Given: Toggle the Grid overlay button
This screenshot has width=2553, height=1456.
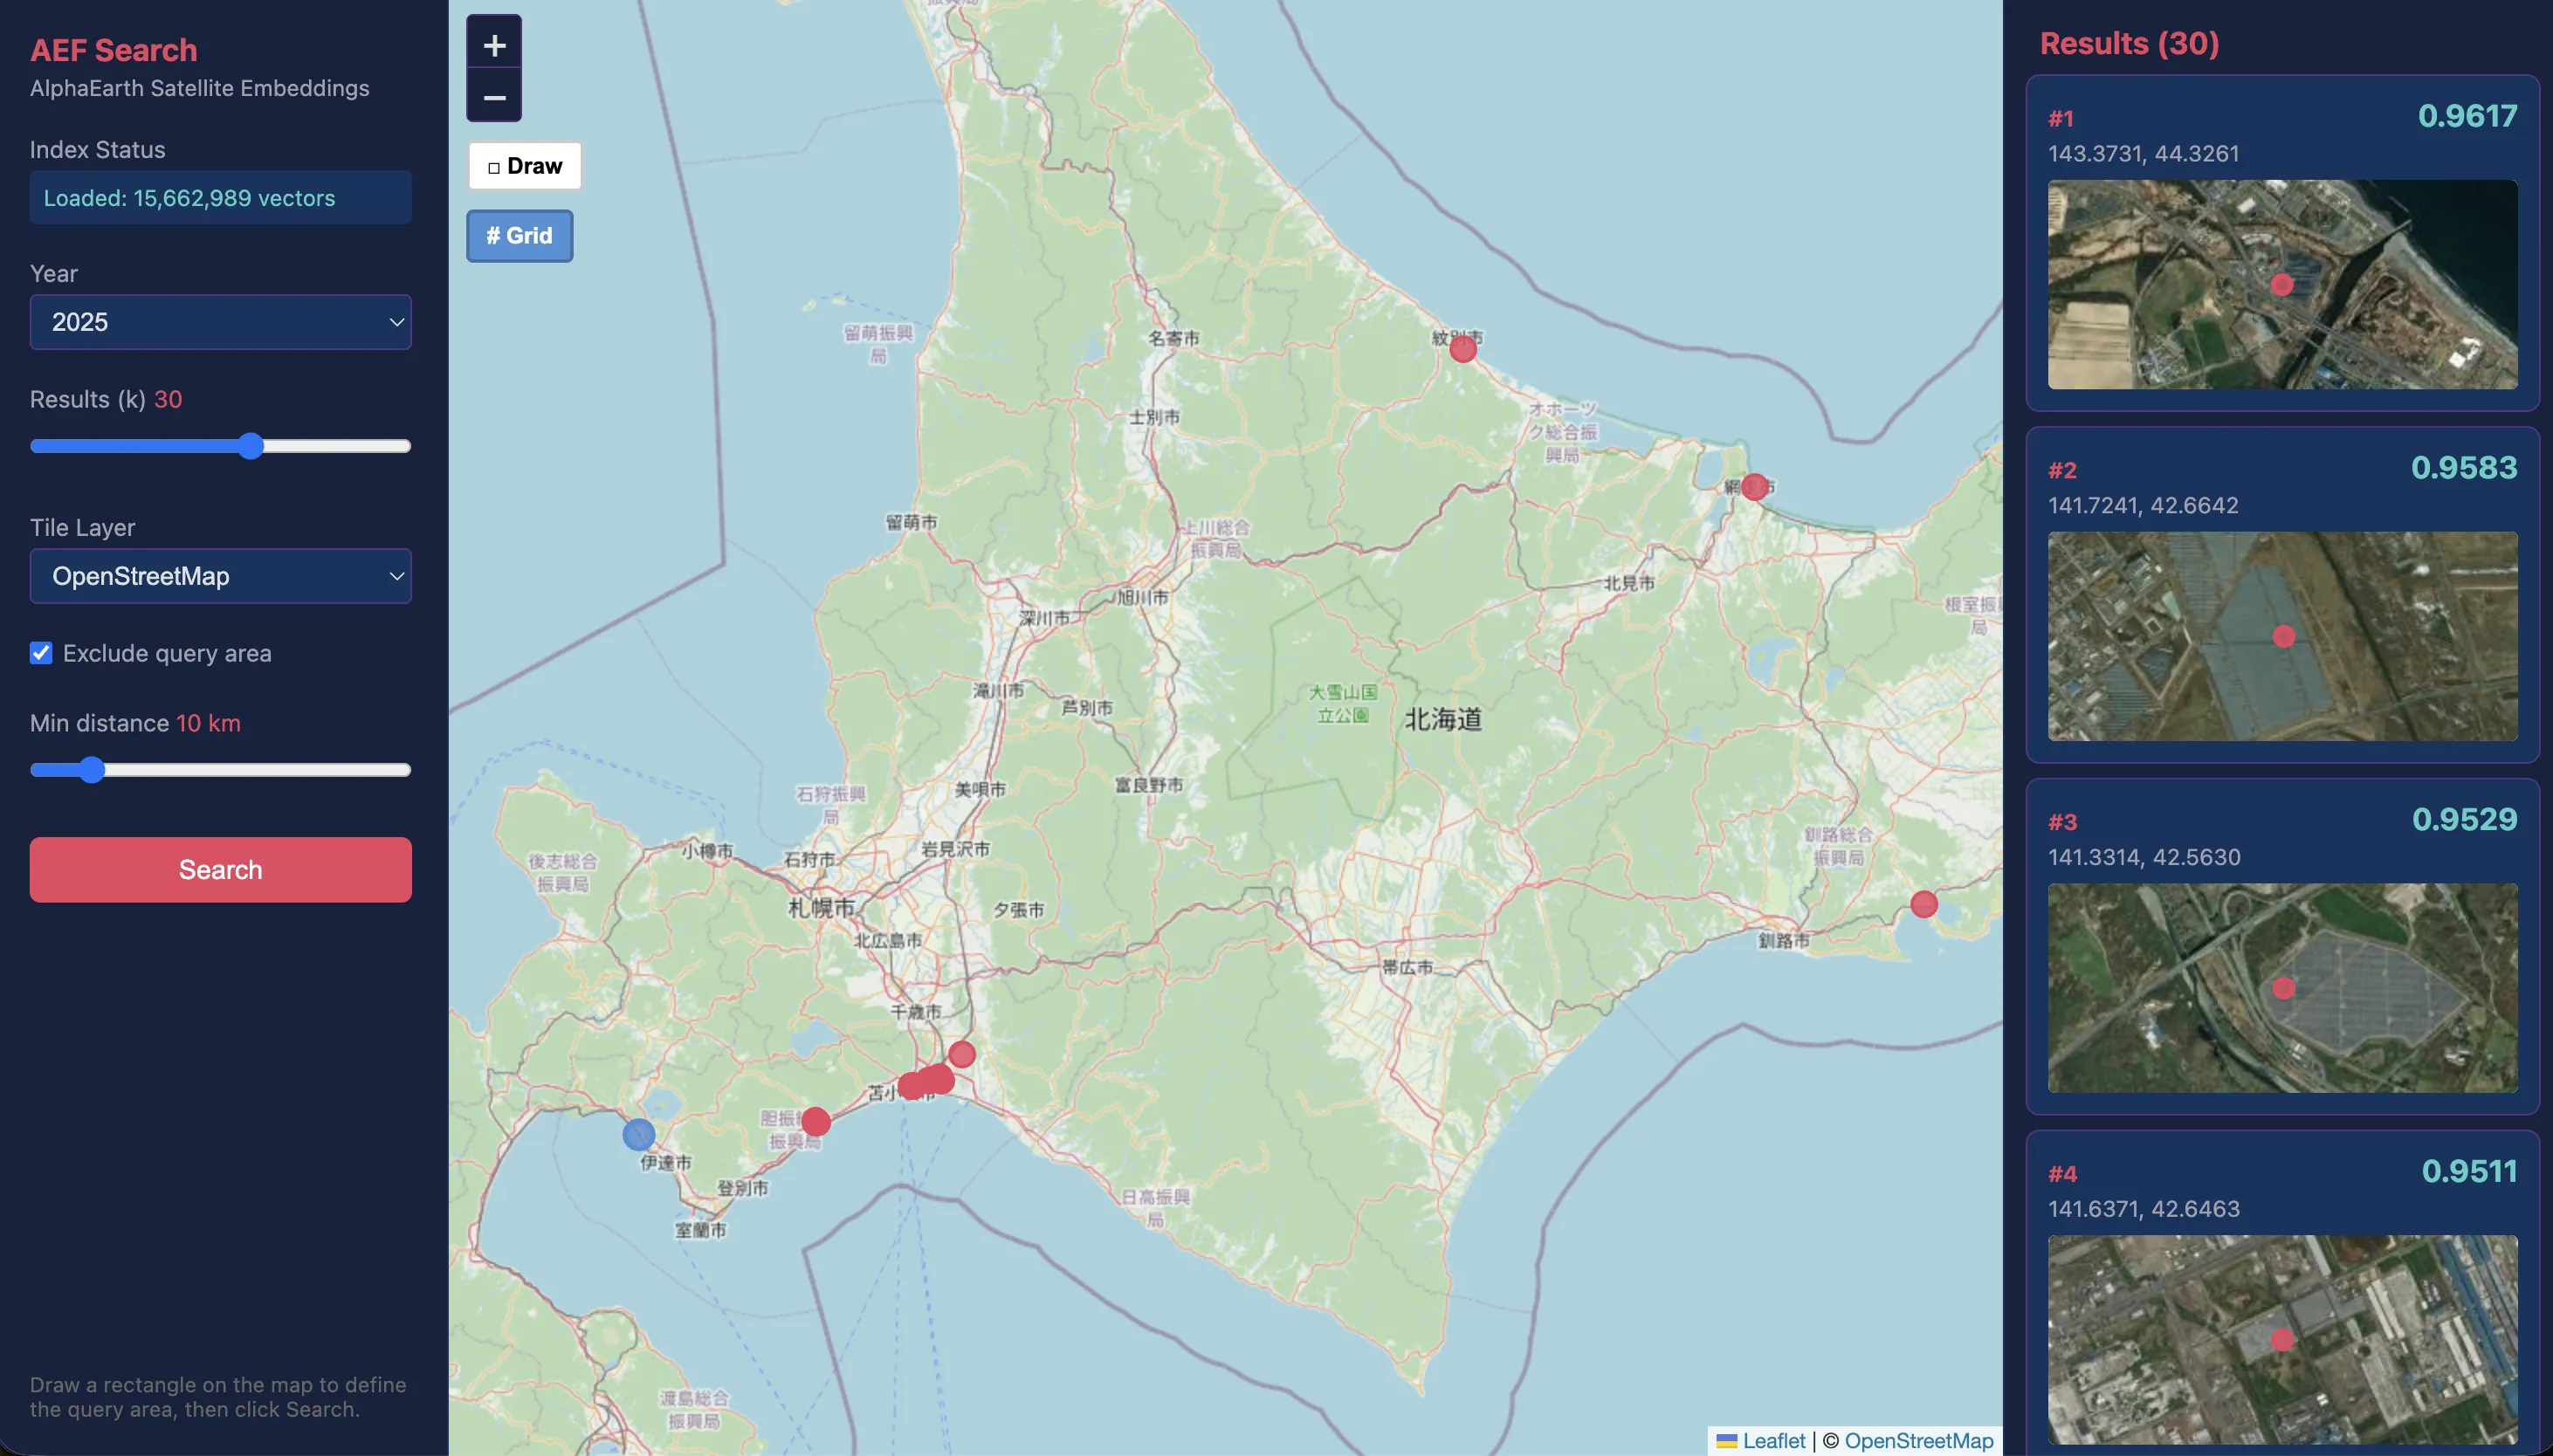Looking at the screenshot, I should (519, 236).
